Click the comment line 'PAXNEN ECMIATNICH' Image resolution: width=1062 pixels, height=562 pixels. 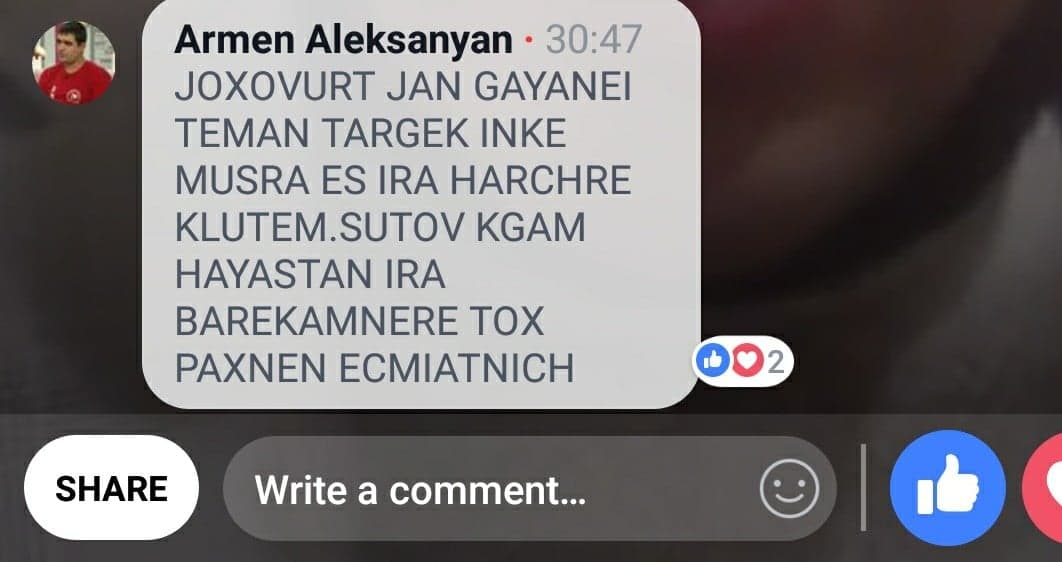[375, 367]
